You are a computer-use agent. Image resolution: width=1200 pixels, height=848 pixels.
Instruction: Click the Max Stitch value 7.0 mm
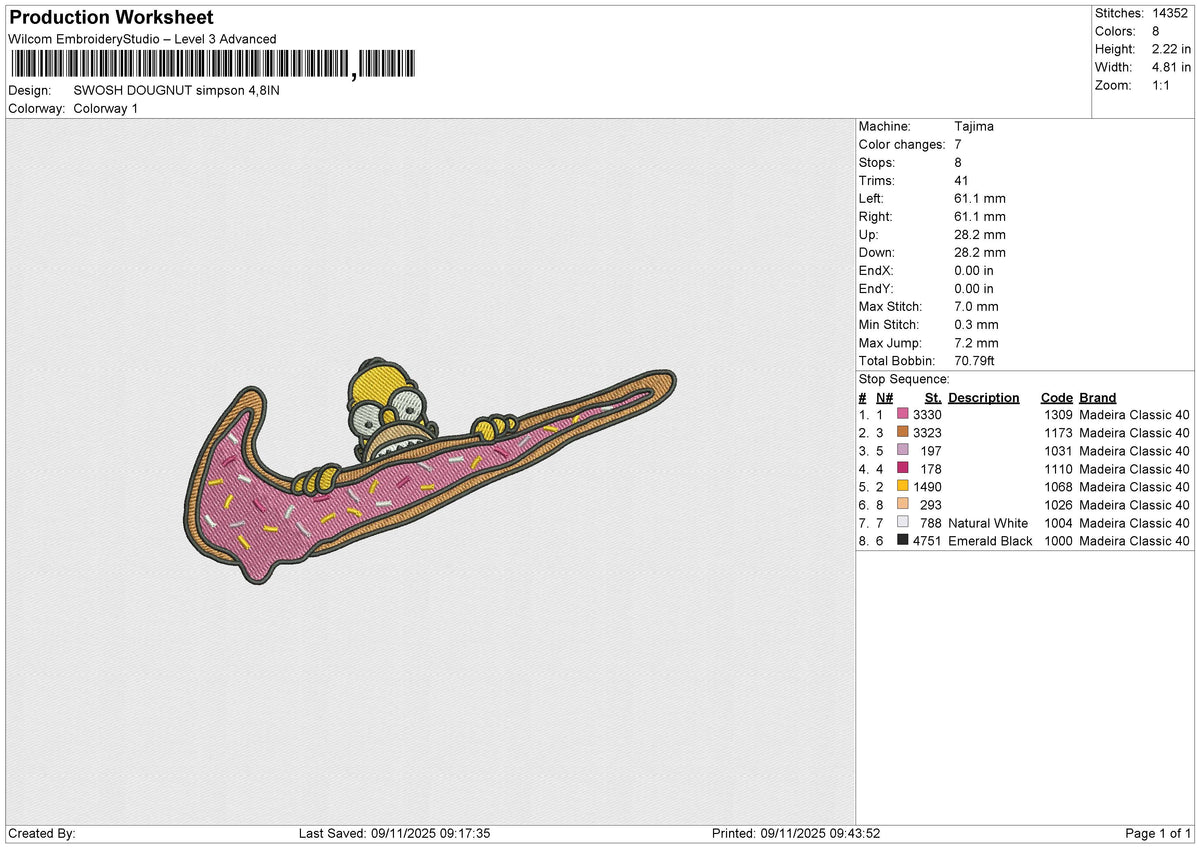[x=976, y=307]
